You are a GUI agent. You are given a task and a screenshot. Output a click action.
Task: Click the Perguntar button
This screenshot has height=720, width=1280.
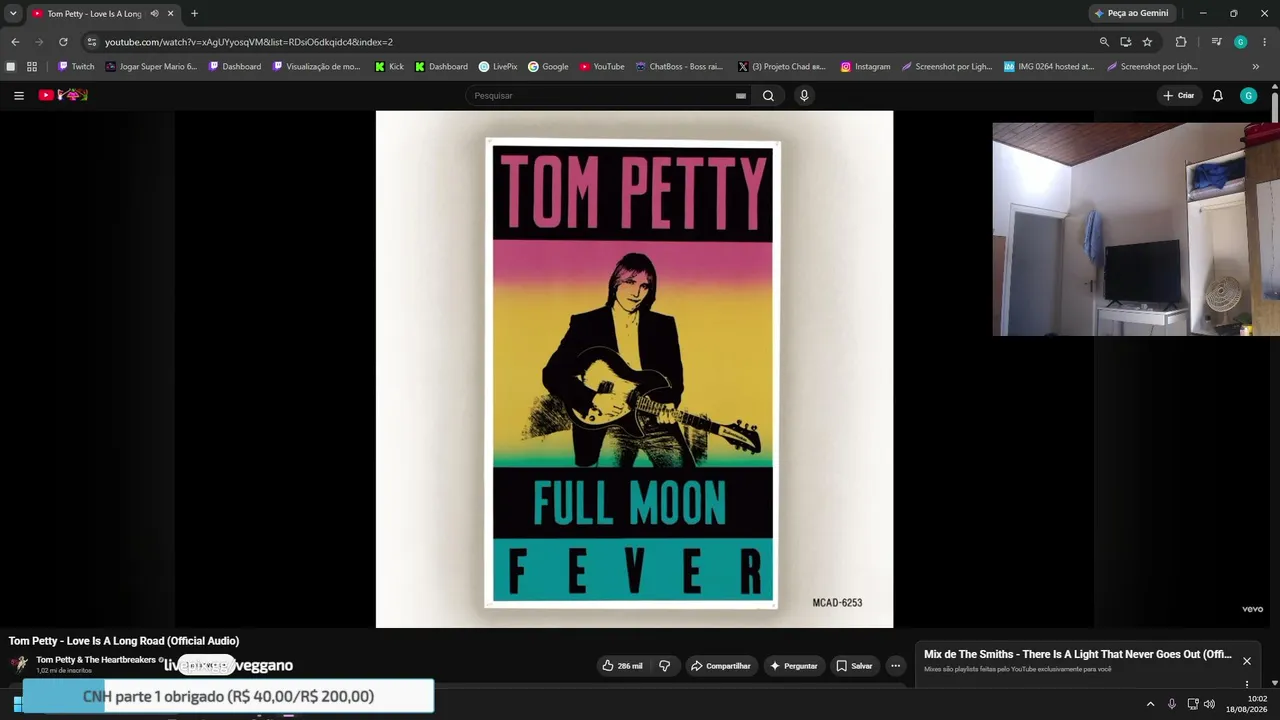point(793,666)
